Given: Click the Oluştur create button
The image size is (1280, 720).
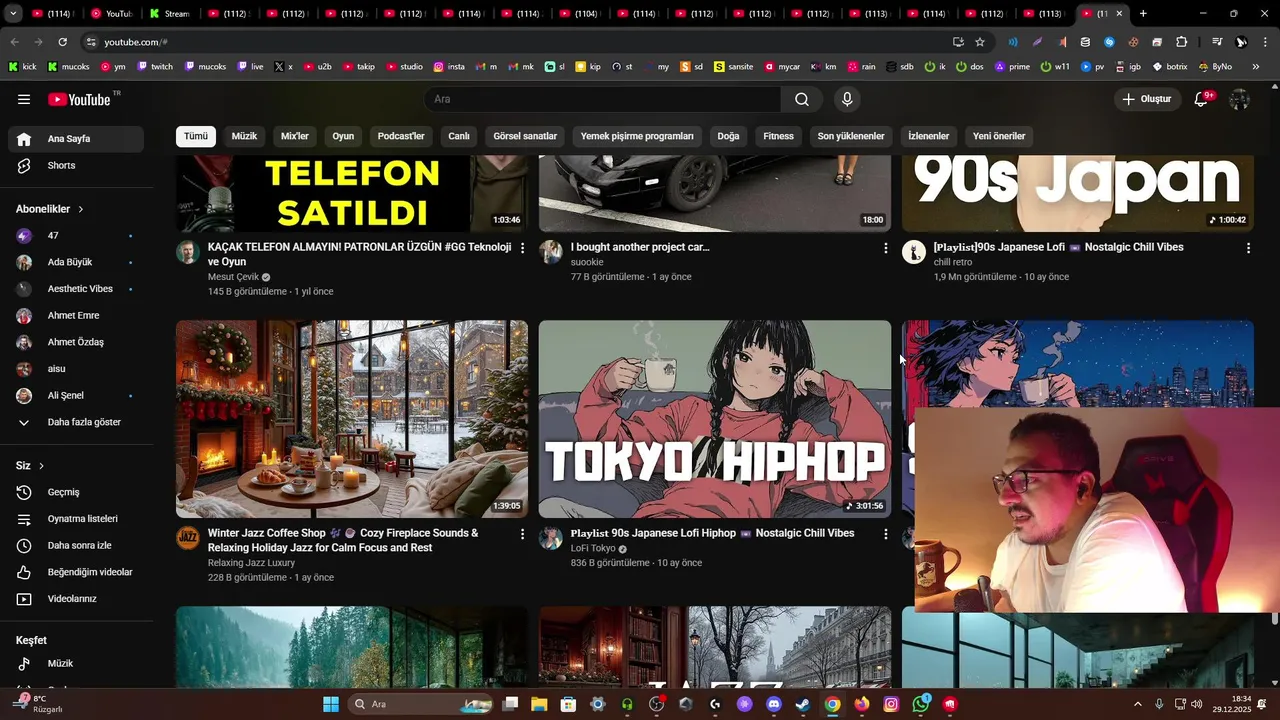Looking at the screenshot, I should [1146, 99].
